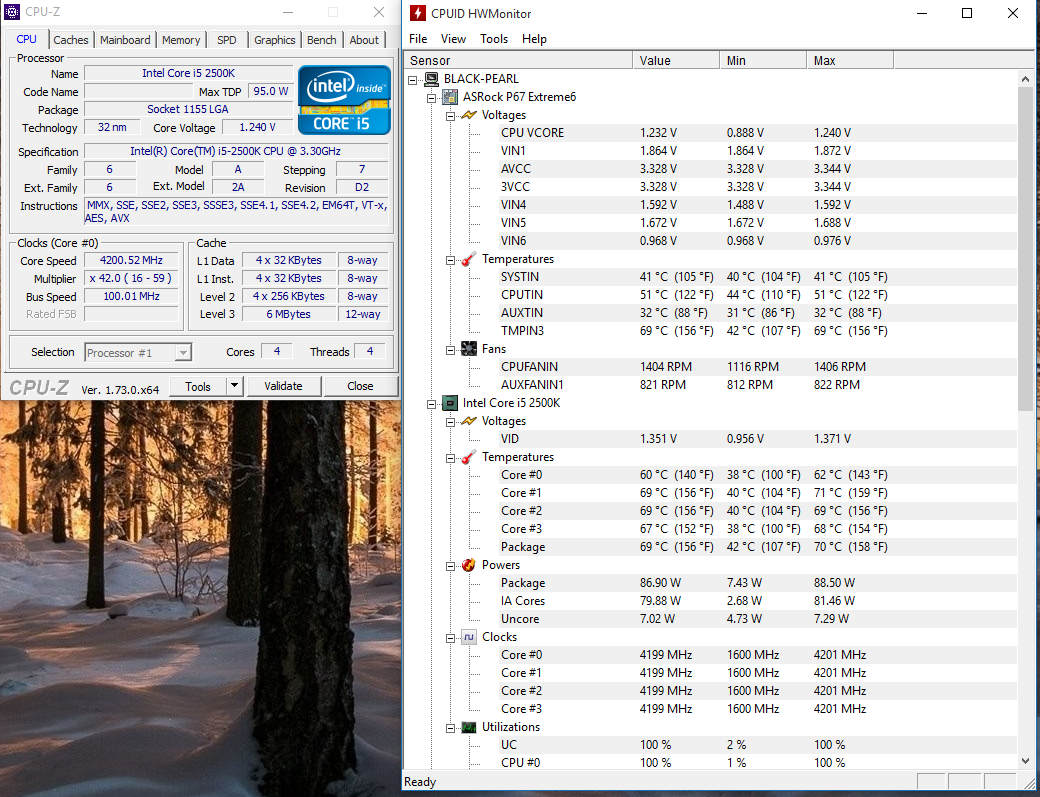Click the Utilizations graph icon
Screen dimensions: 1040x797
tap(469, 727)
